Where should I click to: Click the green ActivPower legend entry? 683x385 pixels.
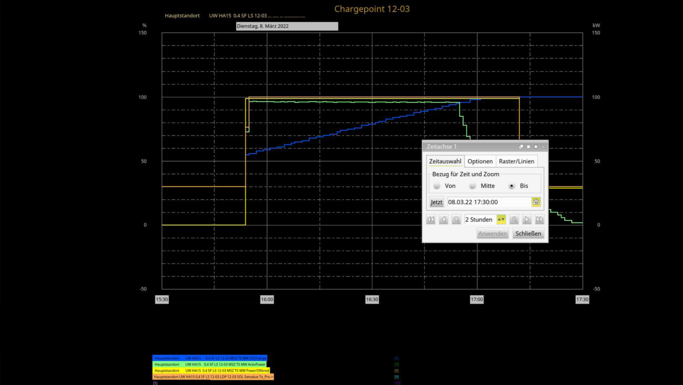tap(210, 364)
